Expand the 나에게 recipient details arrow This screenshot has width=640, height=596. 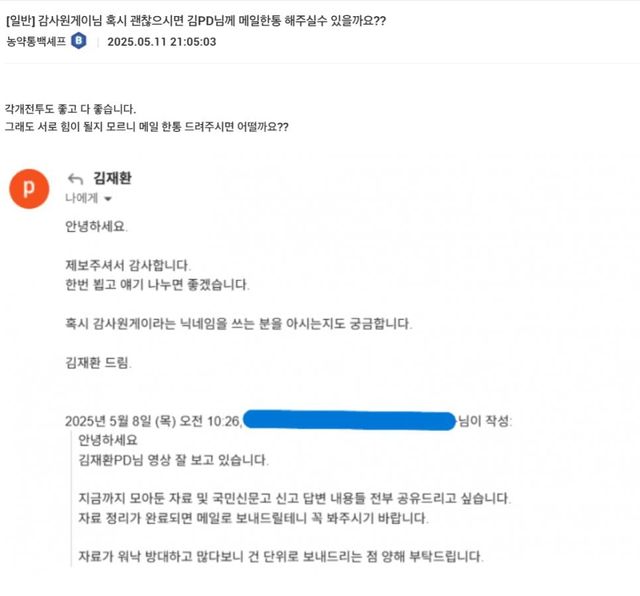(x=108, y=199)
